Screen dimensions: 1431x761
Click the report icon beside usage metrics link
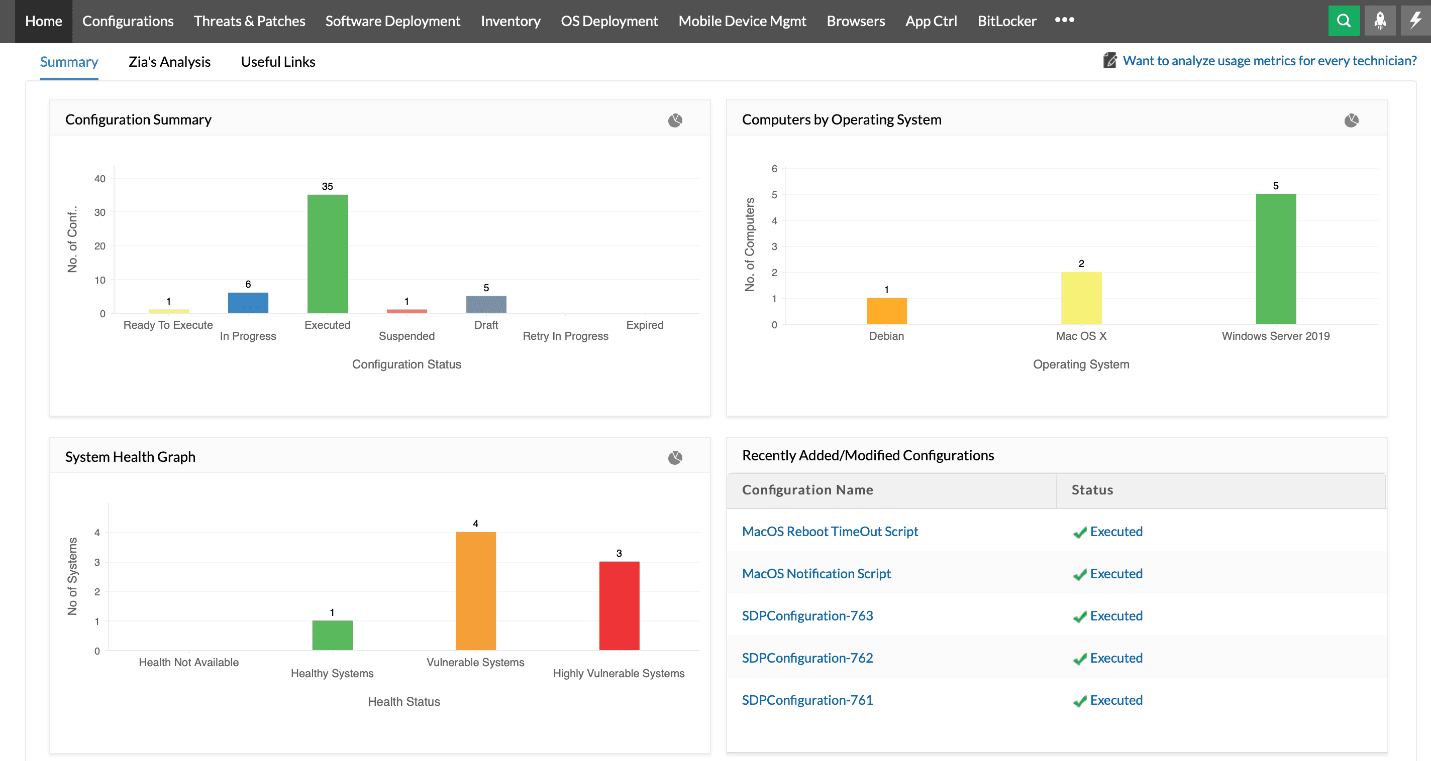coord(1109,61)
